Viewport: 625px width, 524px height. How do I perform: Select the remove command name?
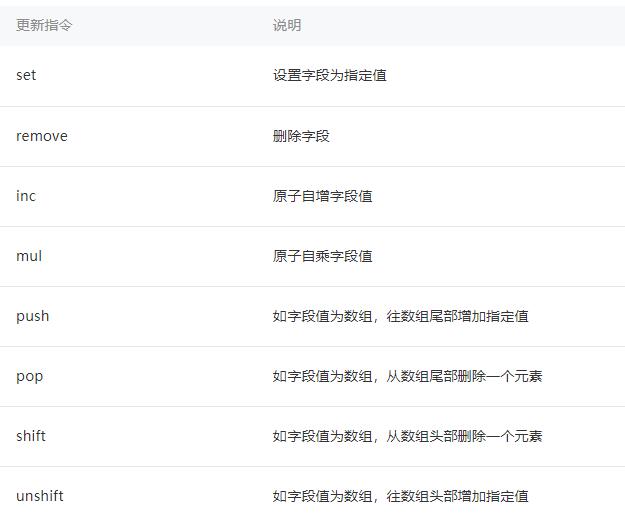click(42, 136)
